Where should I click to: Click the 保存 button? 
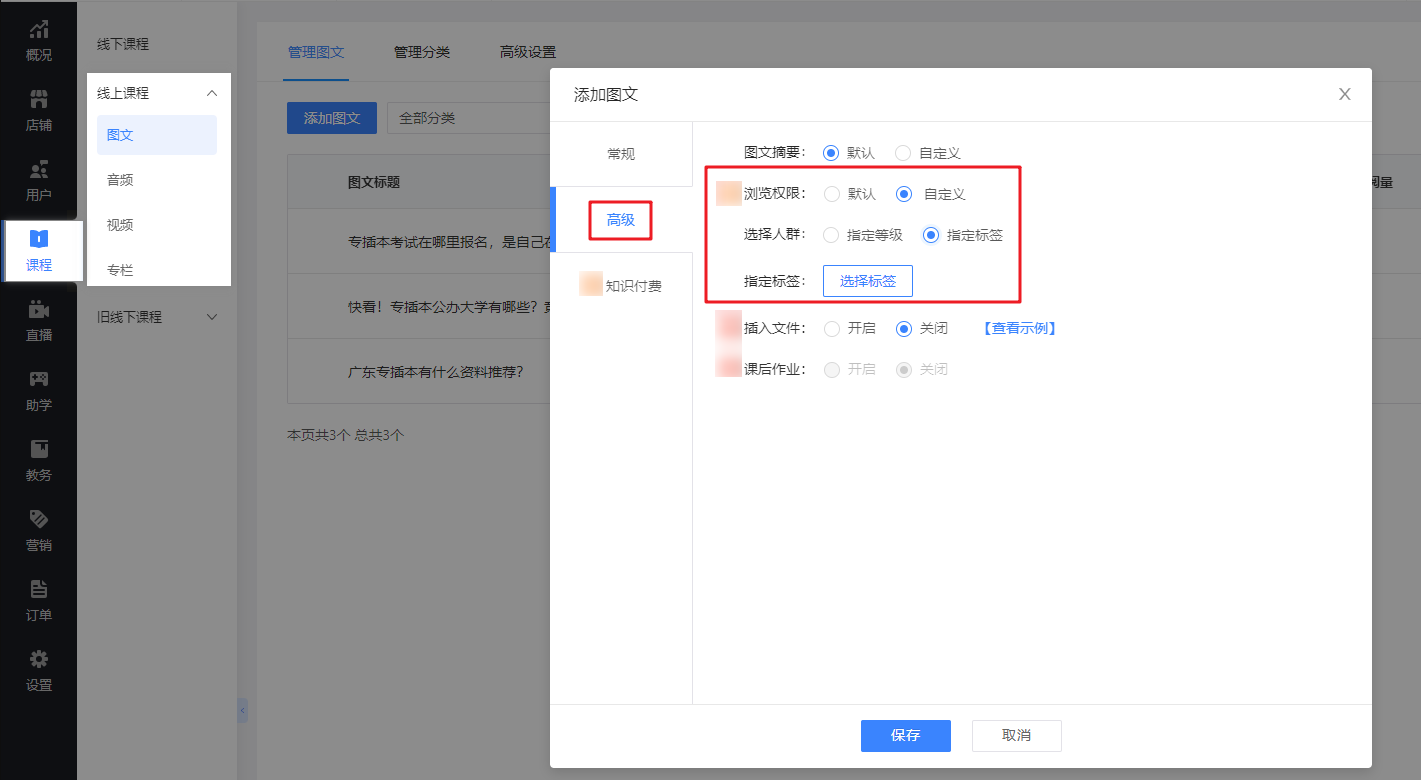905,735
